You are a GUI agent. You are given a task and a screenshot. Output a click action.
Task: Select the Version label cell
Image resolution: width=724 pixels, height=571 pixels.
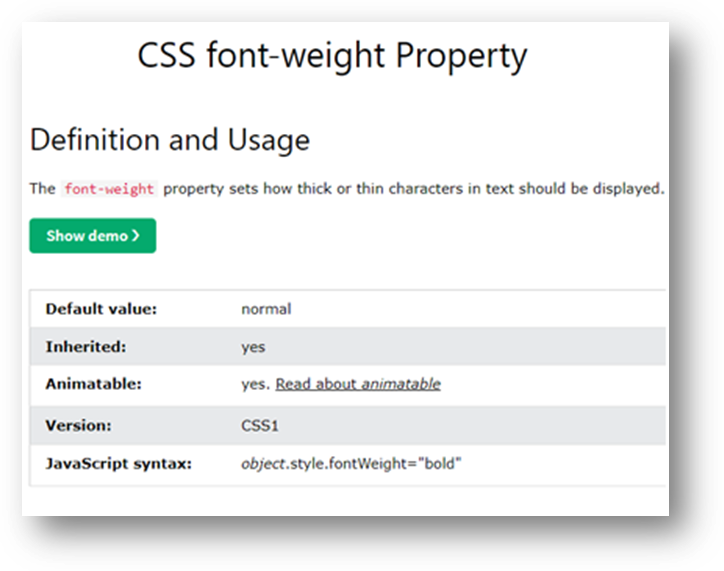pos(78,426)
